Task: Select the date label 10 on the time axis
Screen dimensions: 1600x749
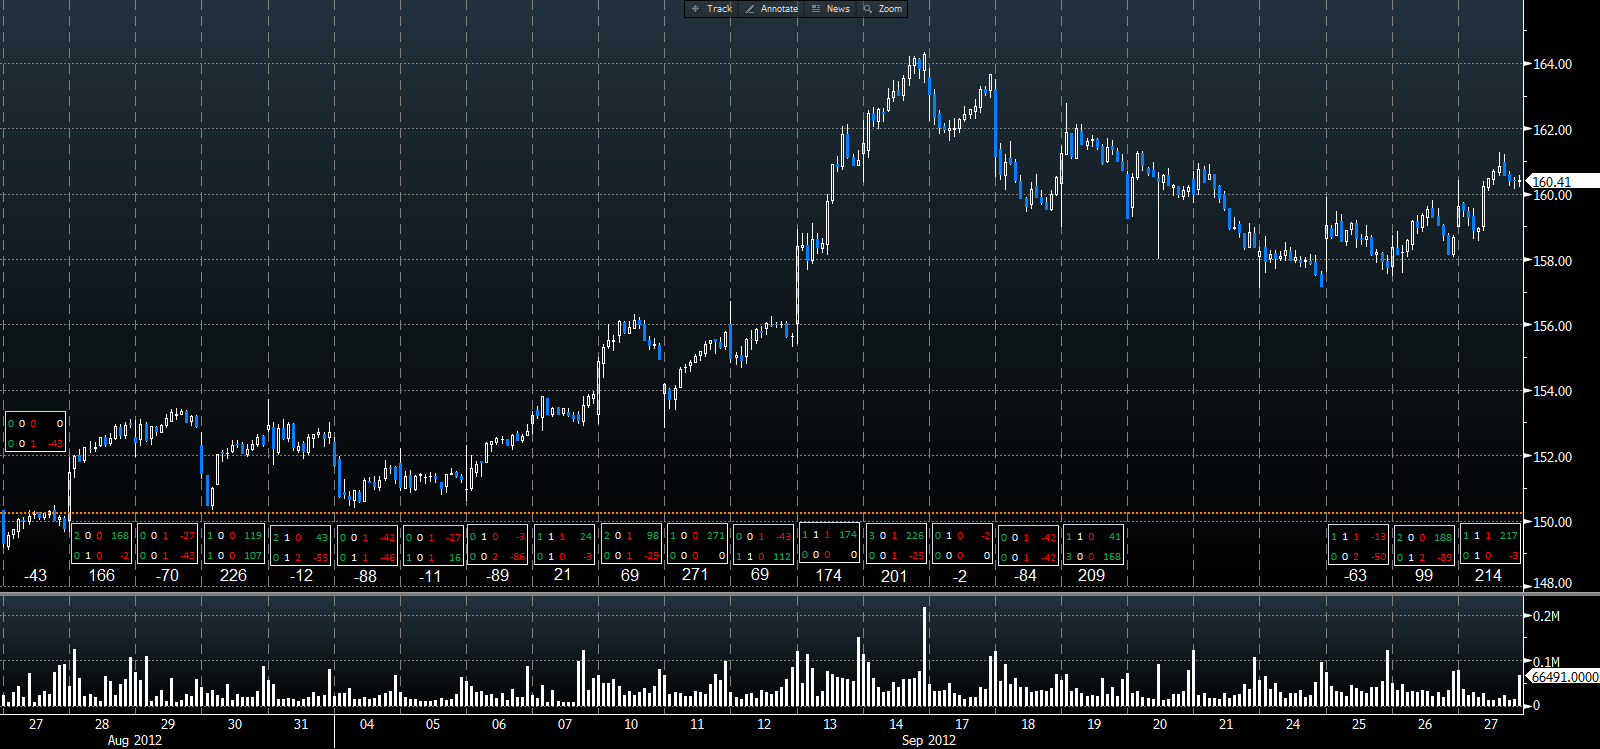Action: [x=631, y=724]
